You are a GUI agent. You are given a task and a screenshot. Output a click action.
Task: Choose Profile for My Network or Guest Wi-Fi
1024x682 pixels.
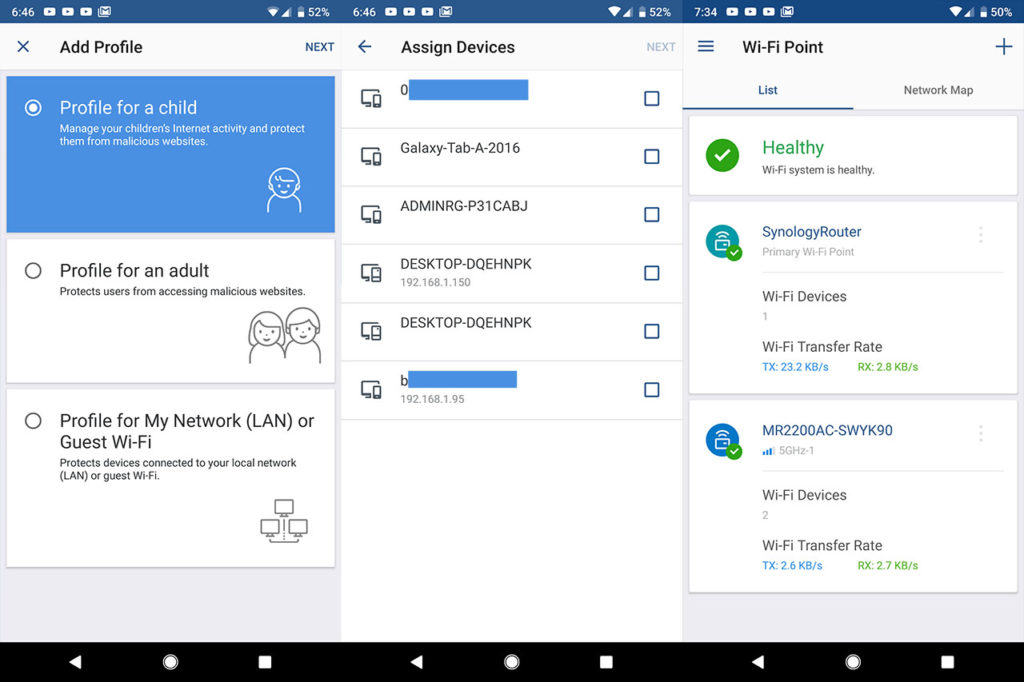[x=34, y=421]
